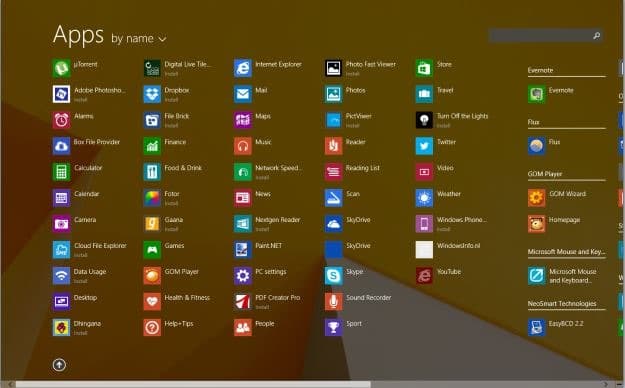Open the Desktop tile icon
Image resolution: width=625 pixels, height=388 pixels.
pyautogui.click(x=61, y=301)
